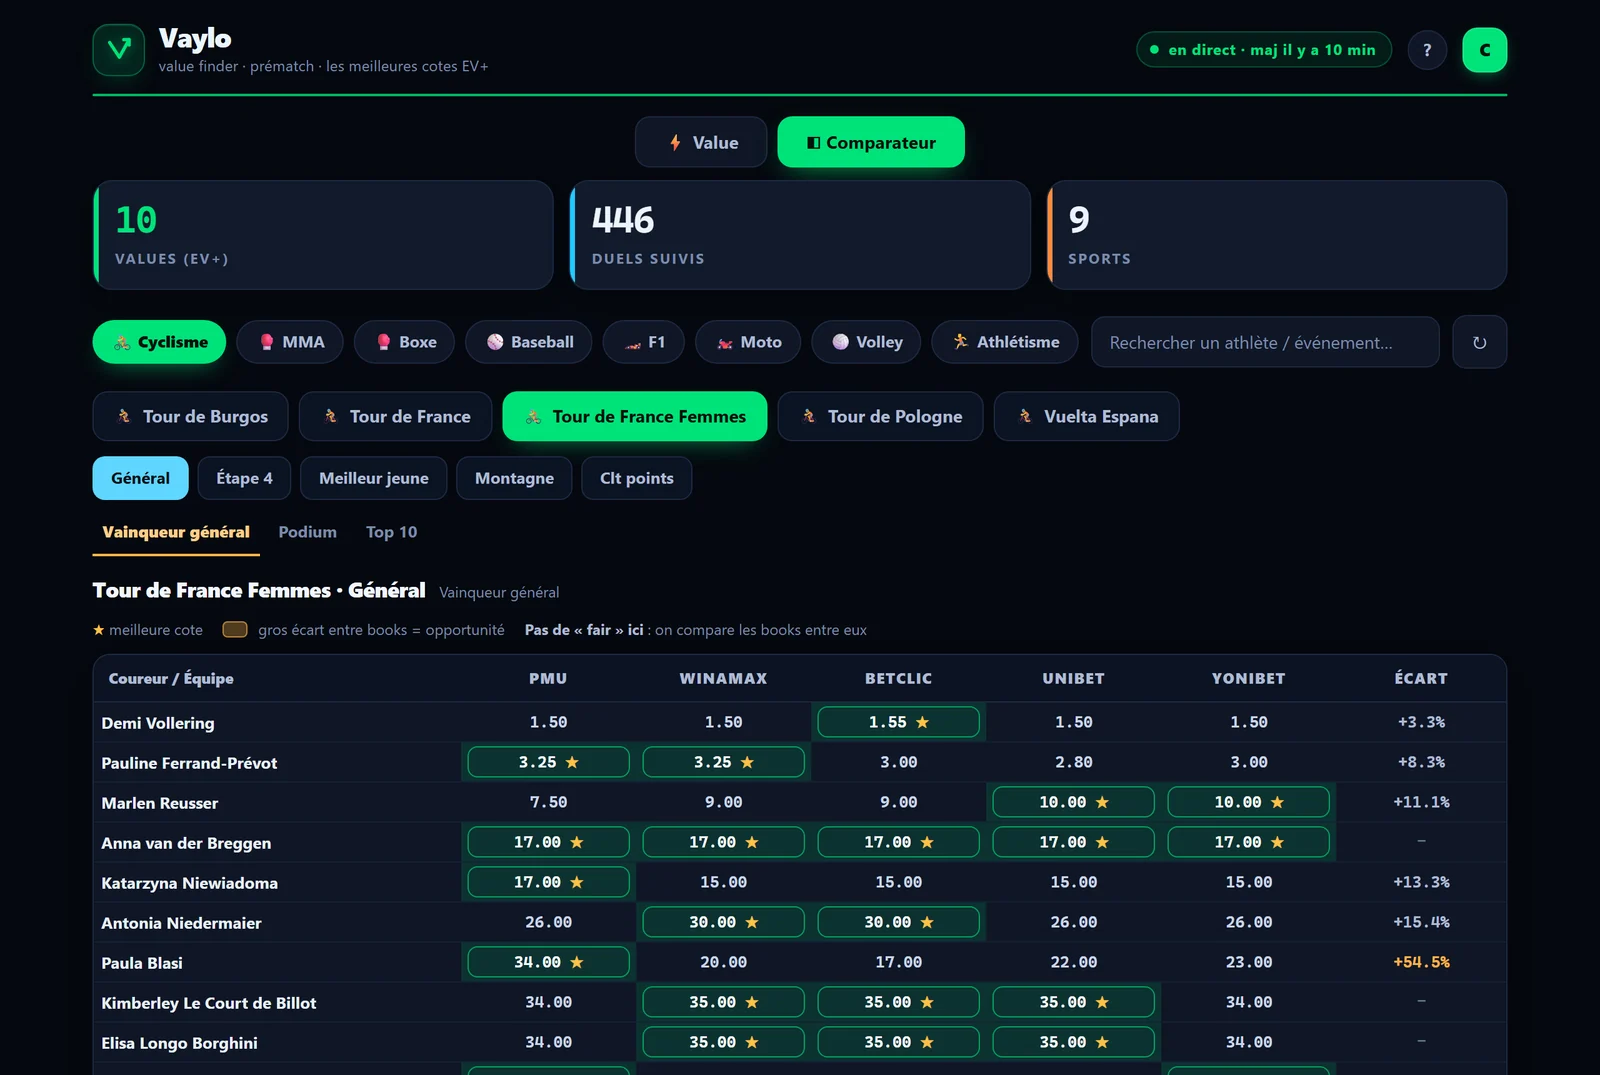The width and height of the screenshot is (1600, 1075).
Task: Click Winamax 3.25 odds for Ferrand-Prévot
Action: [723, 762]
